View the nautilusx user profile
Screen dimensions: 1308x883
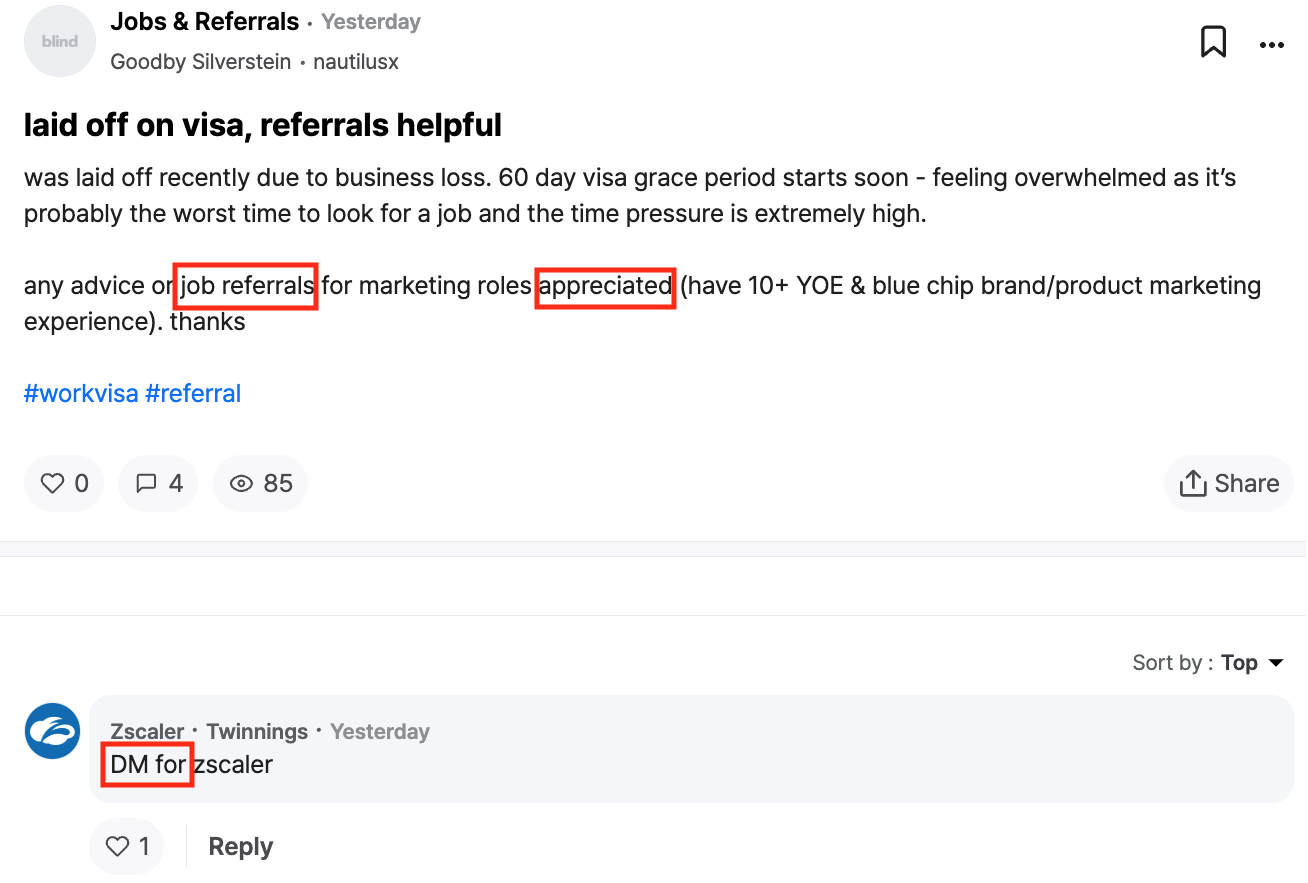pyautogui.click(x=355, y=62)
